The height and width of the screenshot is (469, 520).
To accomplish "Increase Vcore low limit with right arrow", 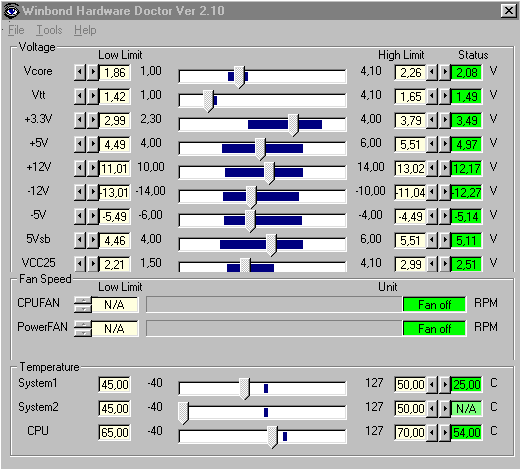I will tap(93, 72).
